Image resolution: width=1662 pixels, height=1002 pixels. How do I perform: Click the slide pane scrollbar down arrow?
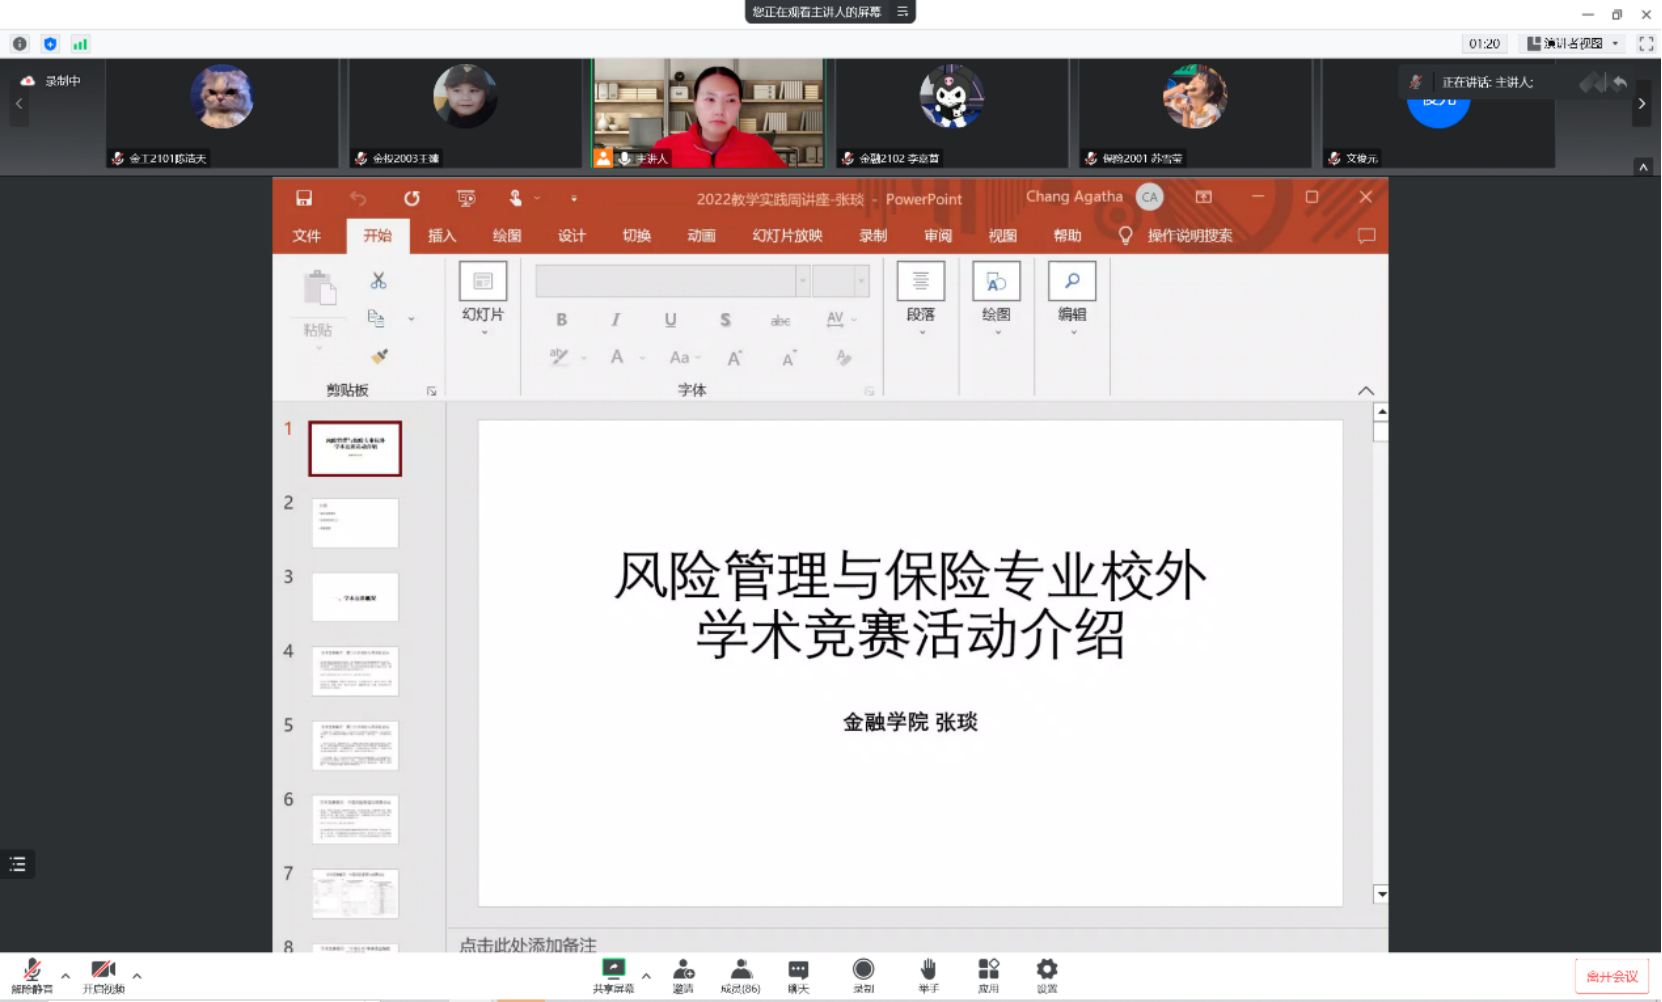[1381, 894]
